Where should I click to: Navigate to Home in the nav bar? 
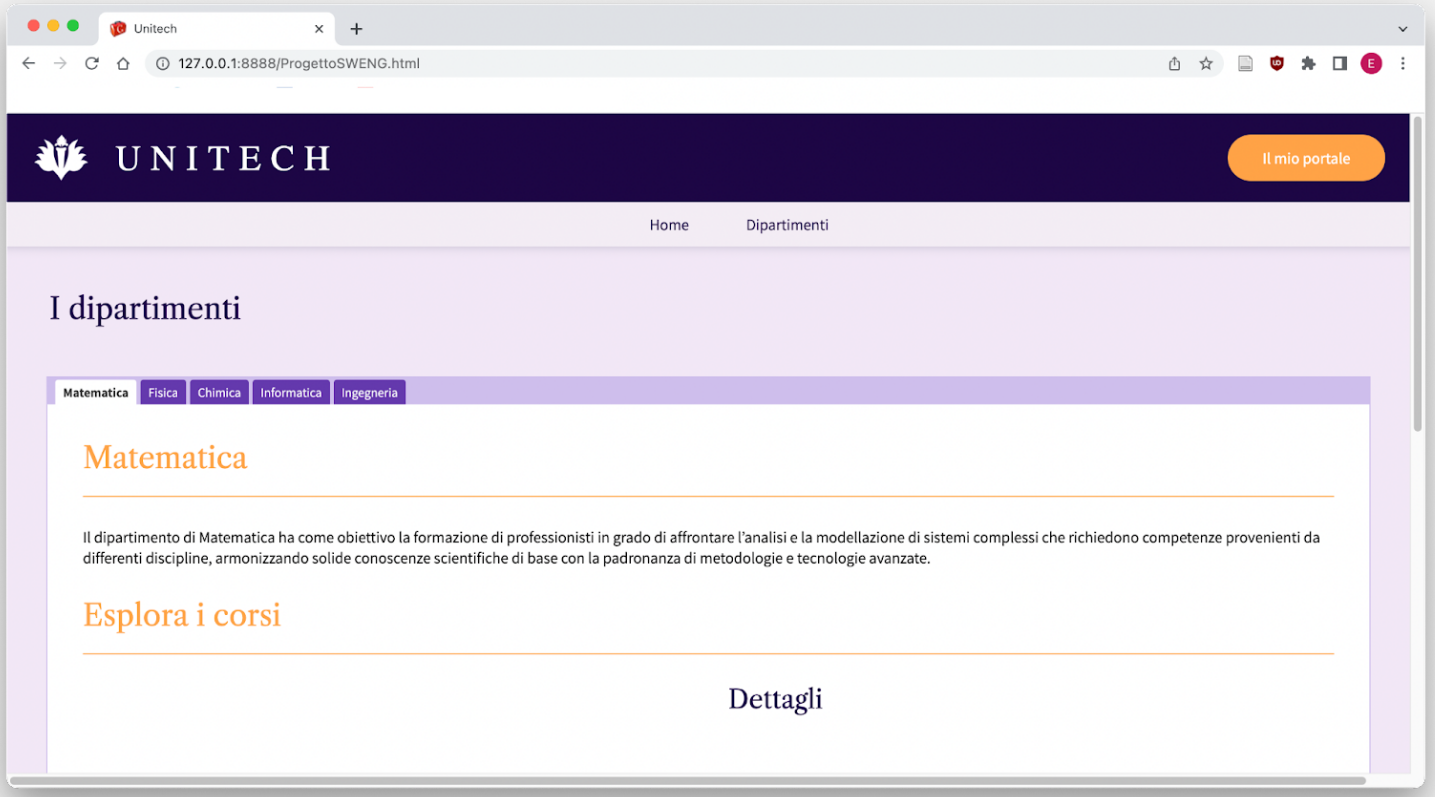(669, 225)
